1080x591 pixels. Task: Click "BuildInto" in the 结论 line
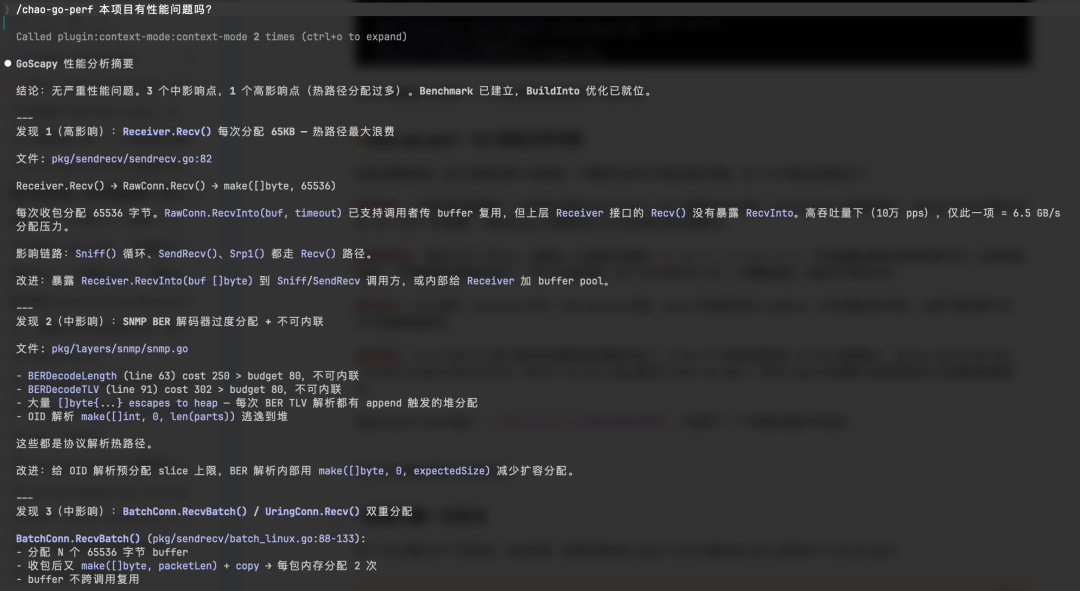pos(552,91)
